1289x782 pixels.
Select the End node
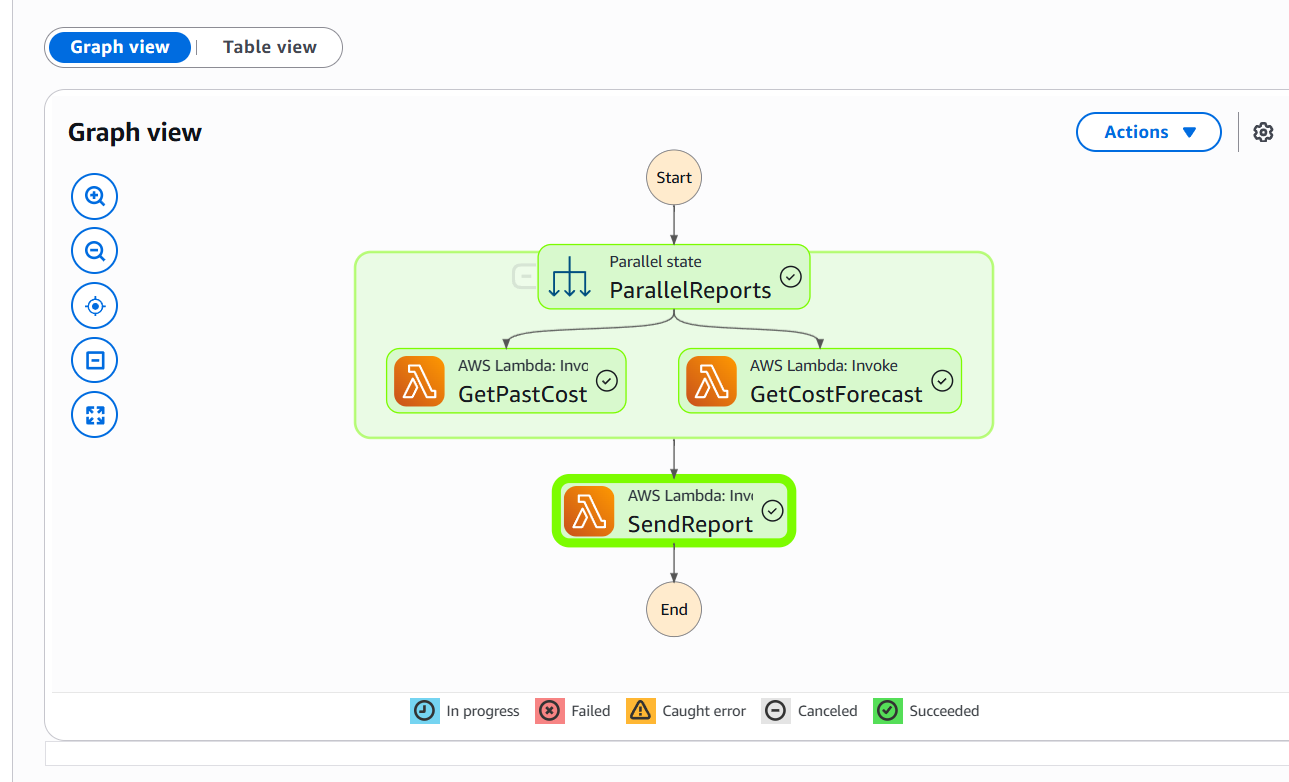click(x=674, y=609)
